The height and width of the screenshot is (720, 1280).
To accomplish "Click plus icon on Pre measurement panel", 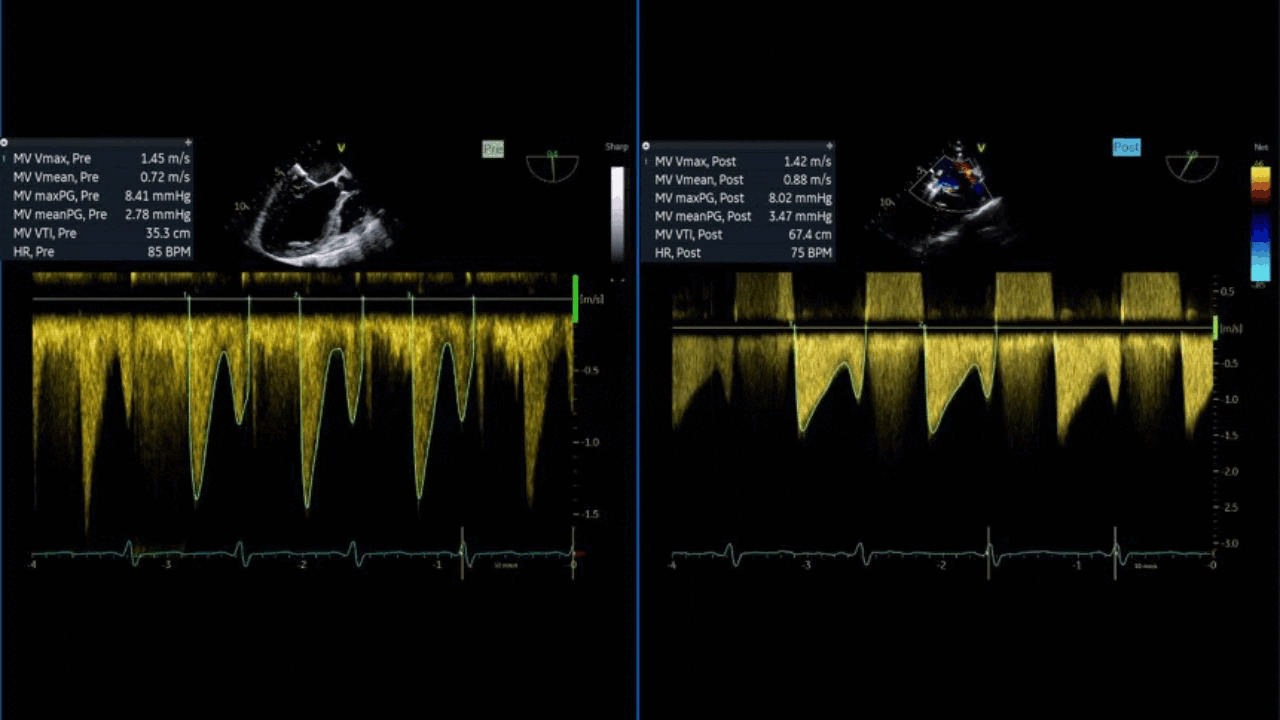I will coord(188,143).
